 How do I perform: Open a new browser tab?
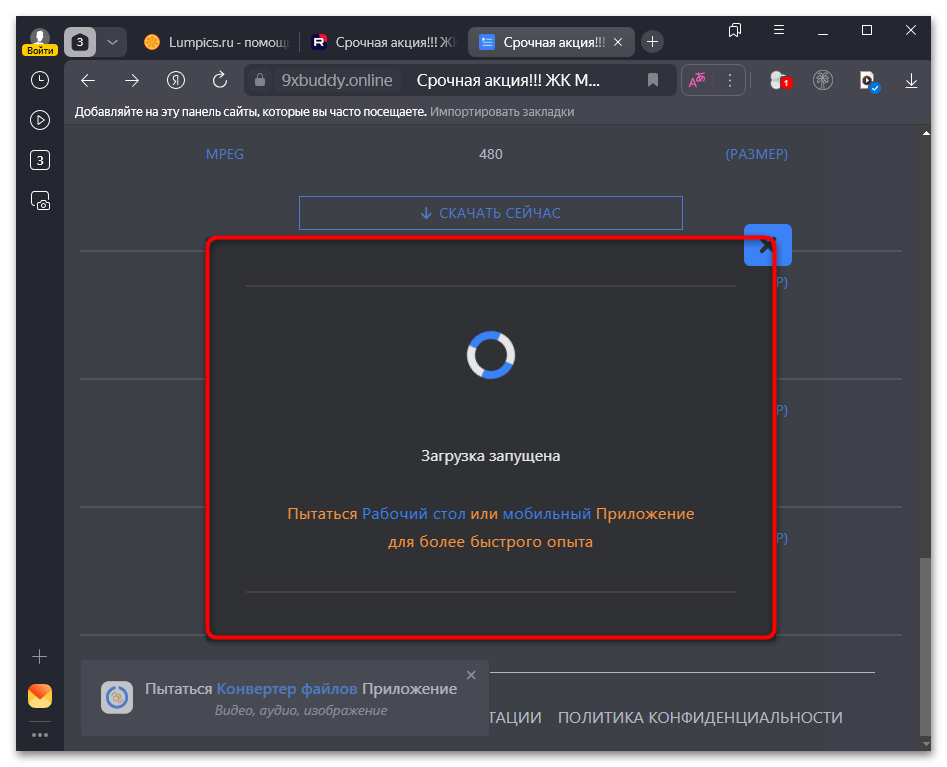pos(652,42)
